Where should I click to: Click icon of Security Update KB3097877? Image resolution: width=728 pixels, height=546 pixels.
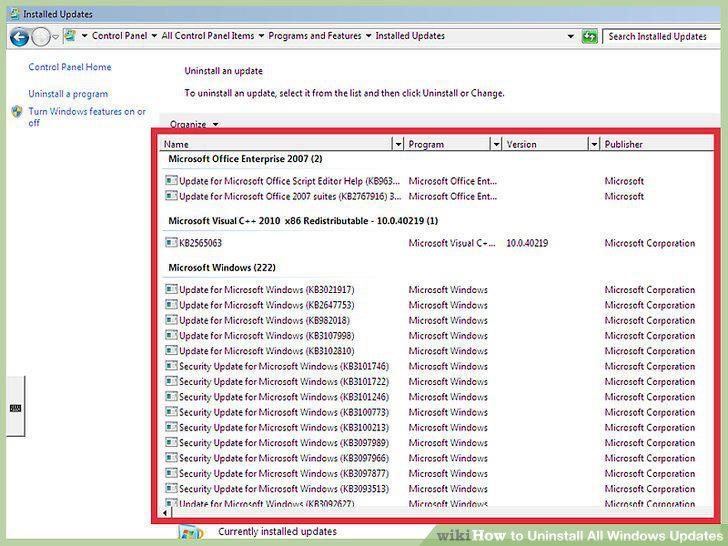pyautogui.click(x=171, y=473)
